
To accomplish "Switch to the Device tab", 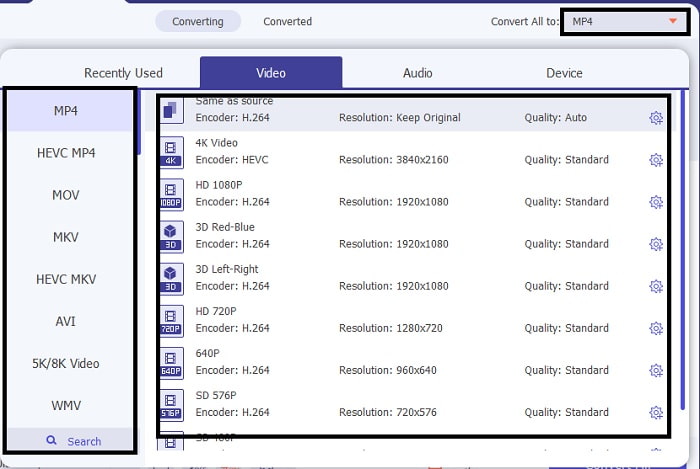I will [564, 73].
